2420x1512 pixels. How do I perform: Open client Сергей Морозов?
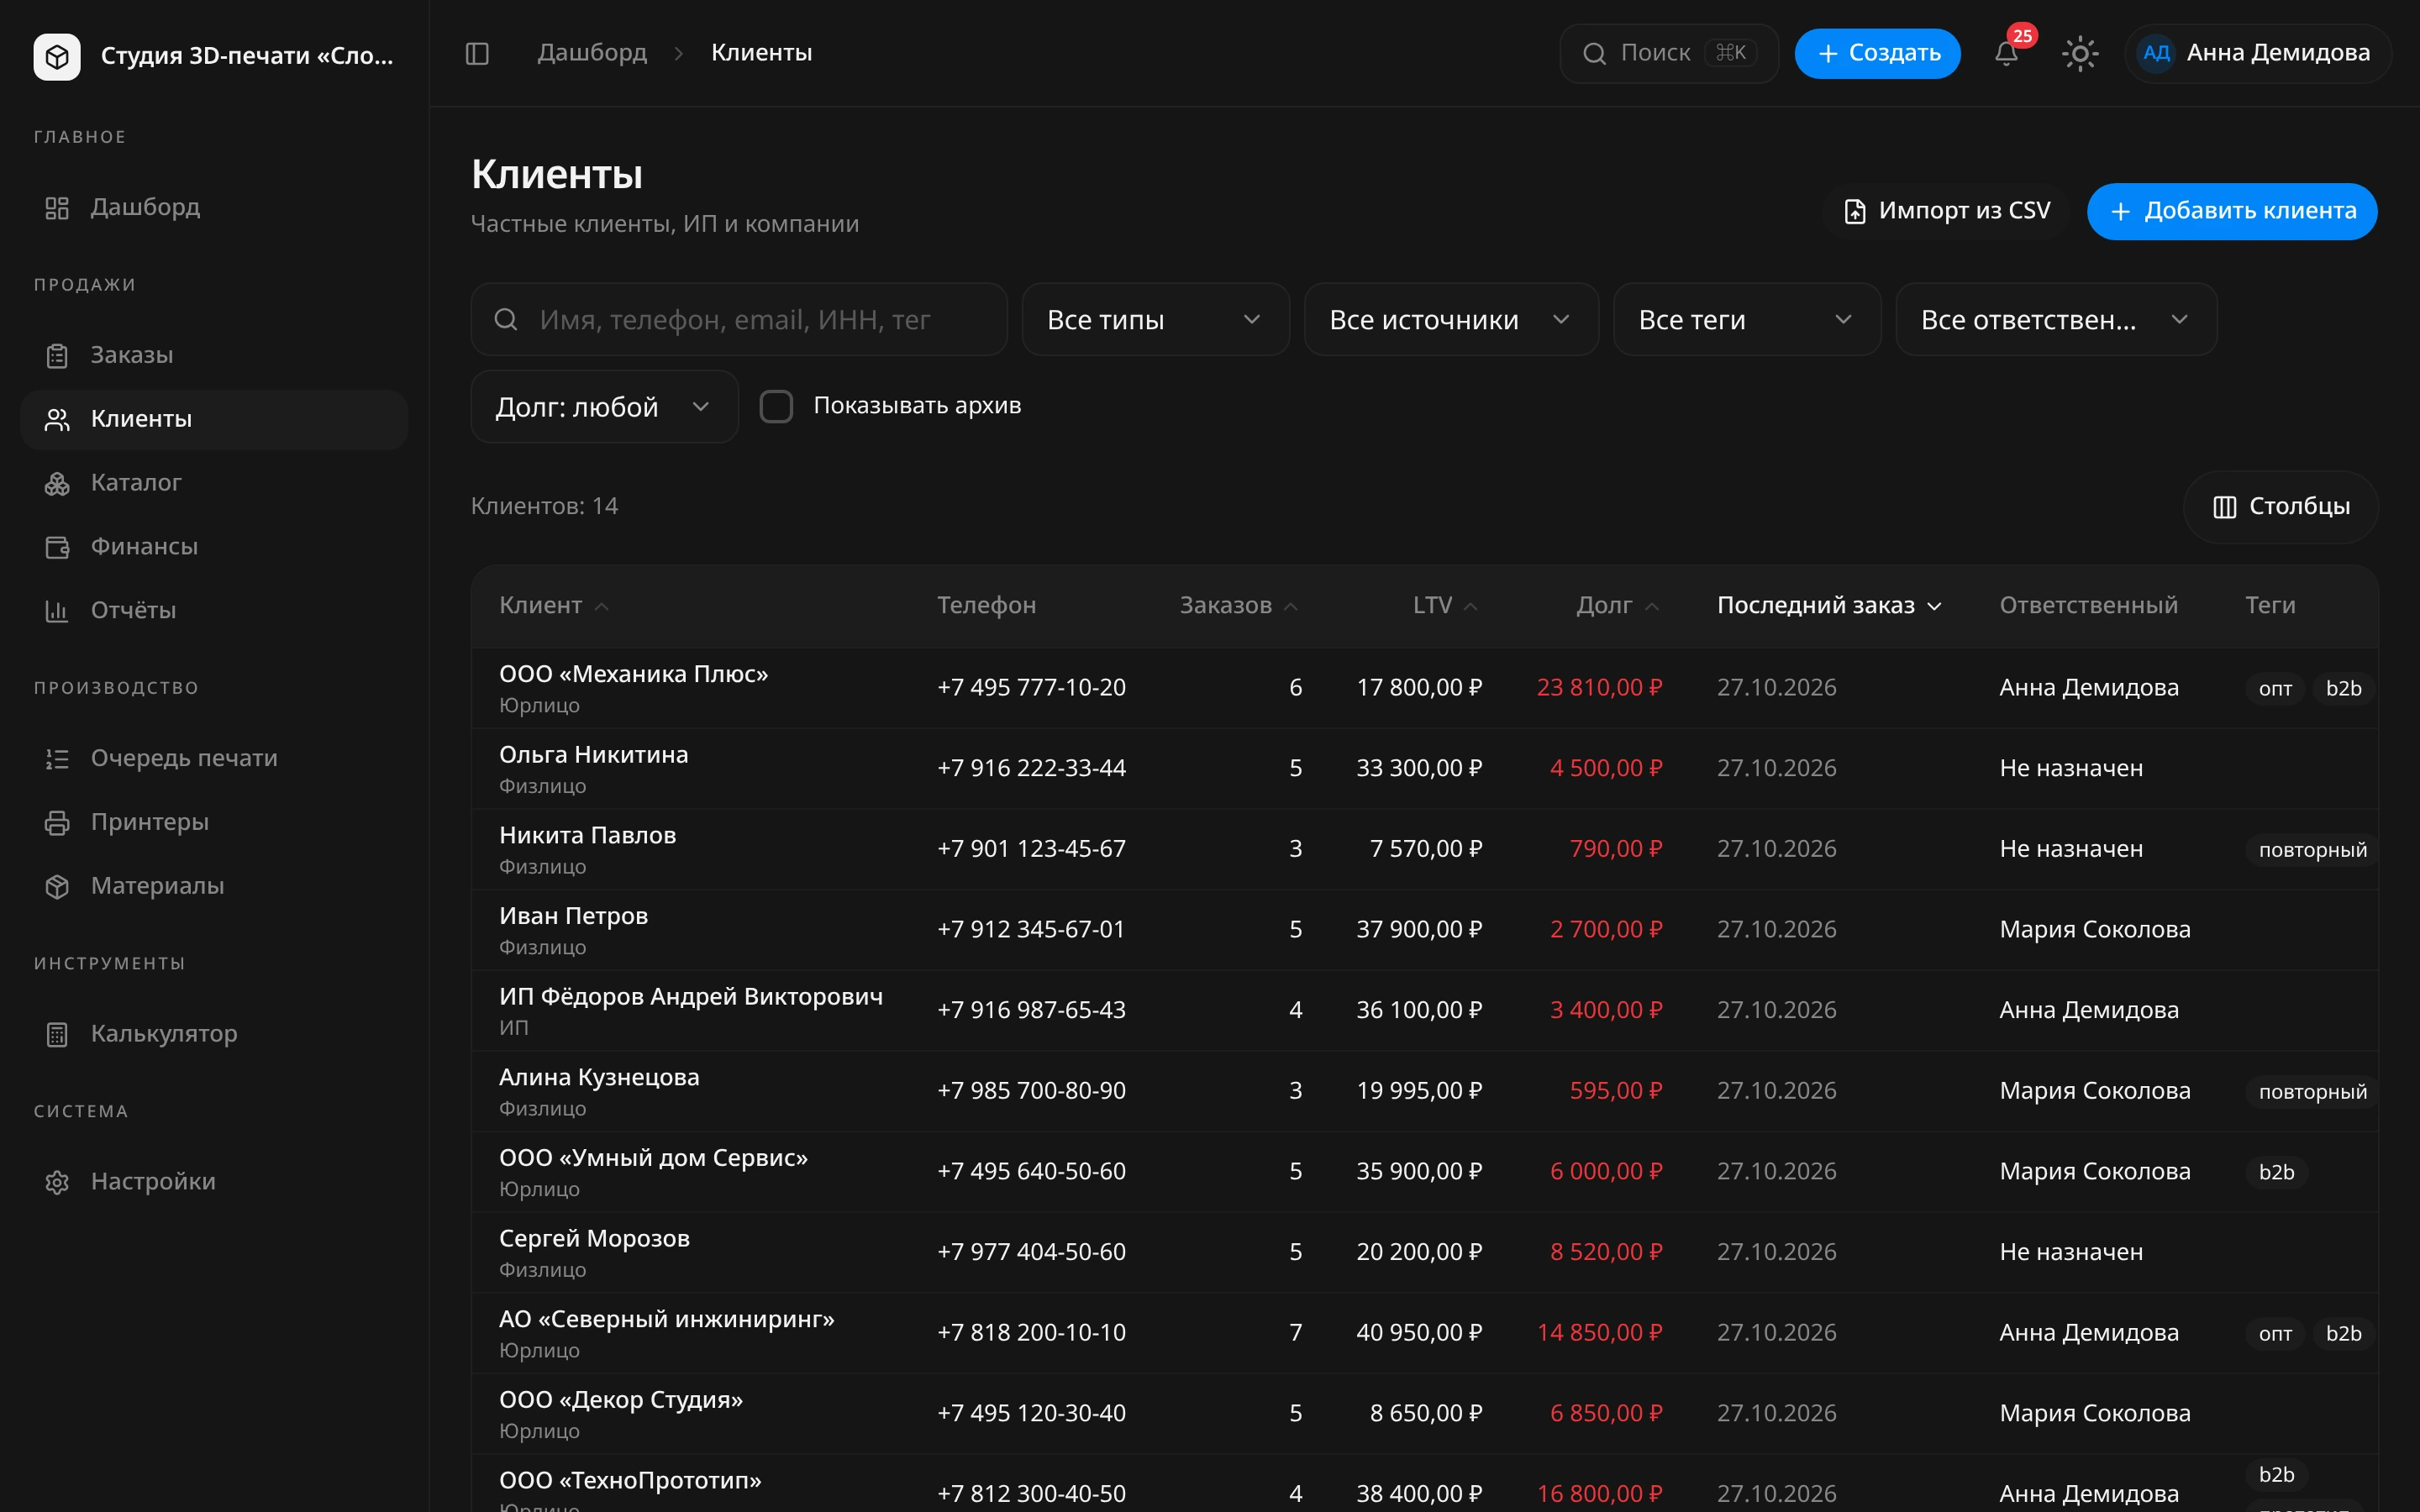(594, 1239)
